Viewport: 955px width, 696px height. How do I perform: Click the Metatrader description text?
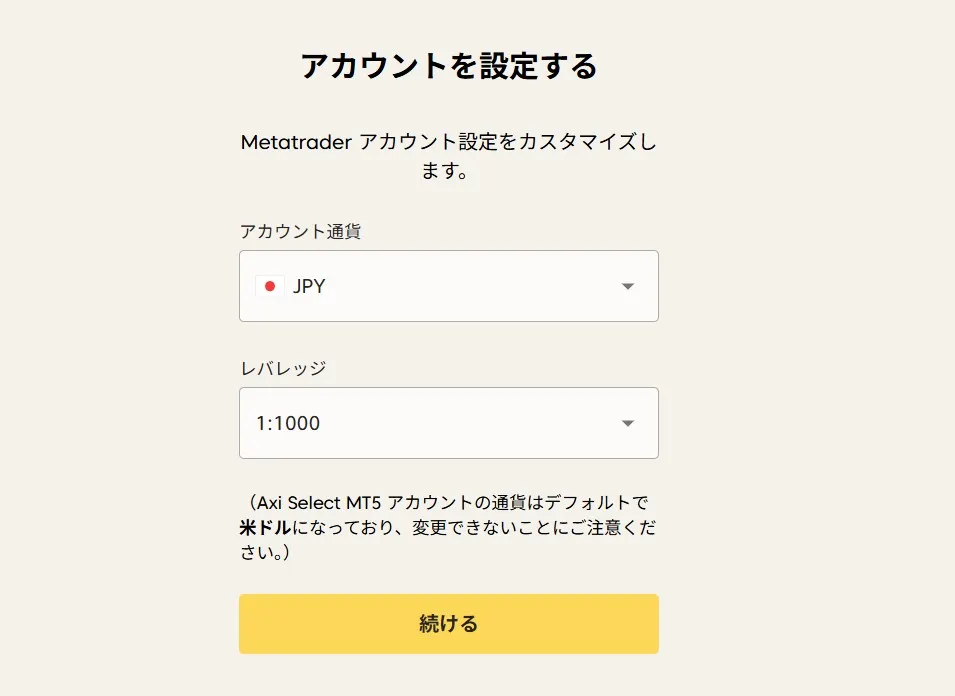(448, 157)
